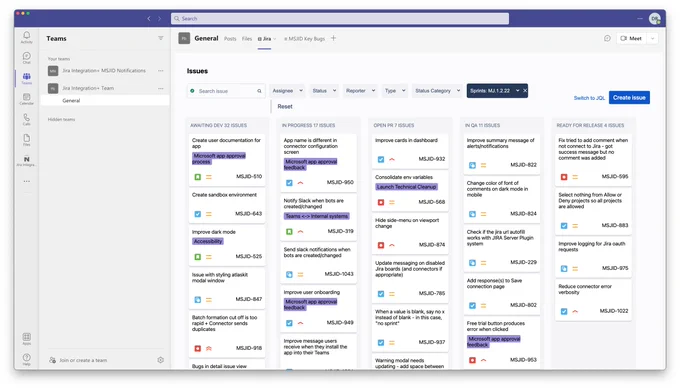Click the top Search bar

(340, 19)
